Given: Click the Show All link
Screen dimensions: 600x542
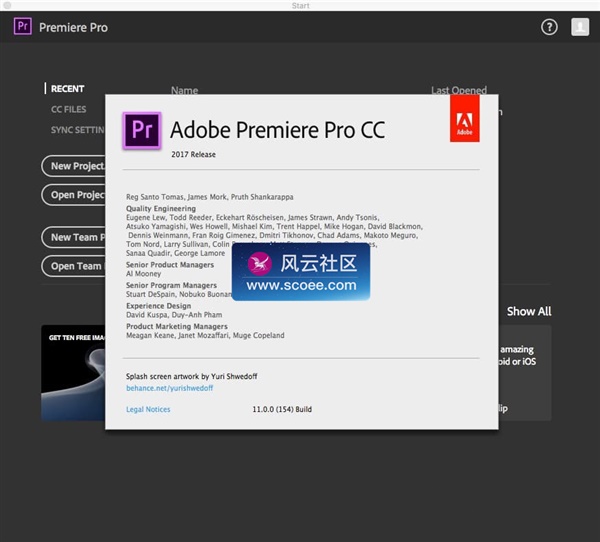Looking at the screenshot, I should point(529,312).
